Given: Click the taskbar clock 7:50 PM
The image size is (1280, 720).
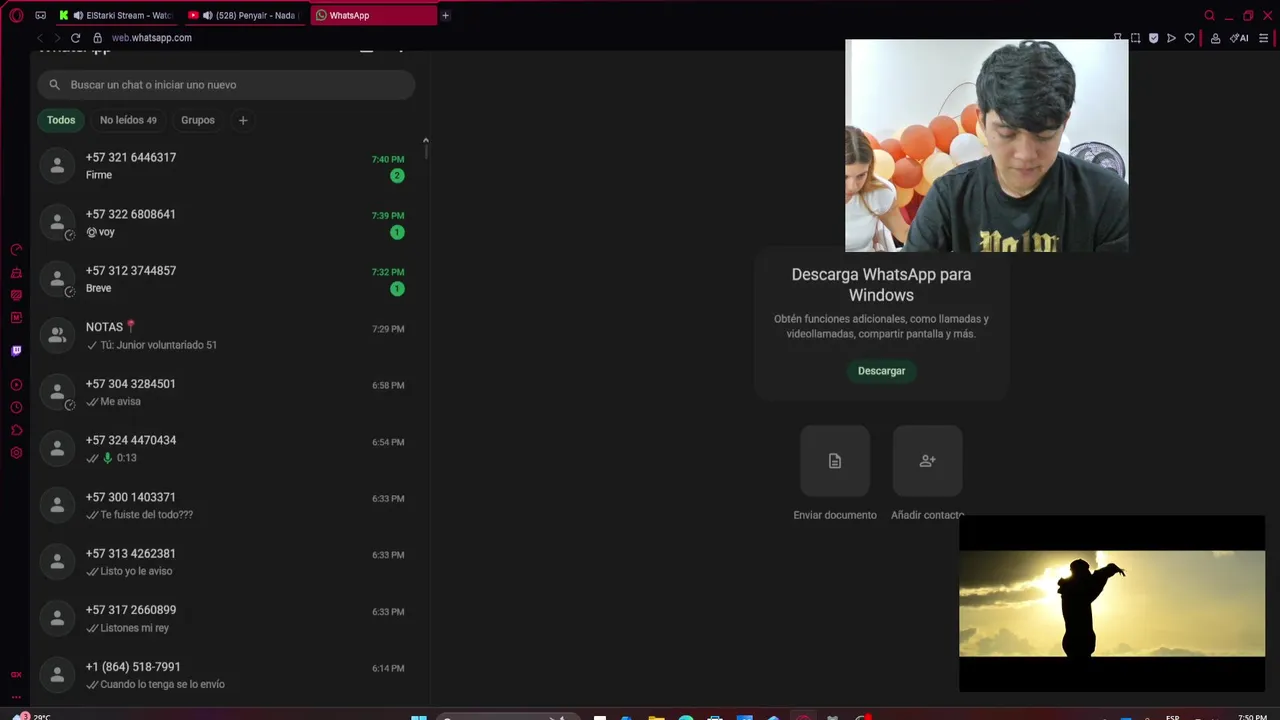Looking at the screenshot, I should pyautogui.click(x=1252, y=716).
